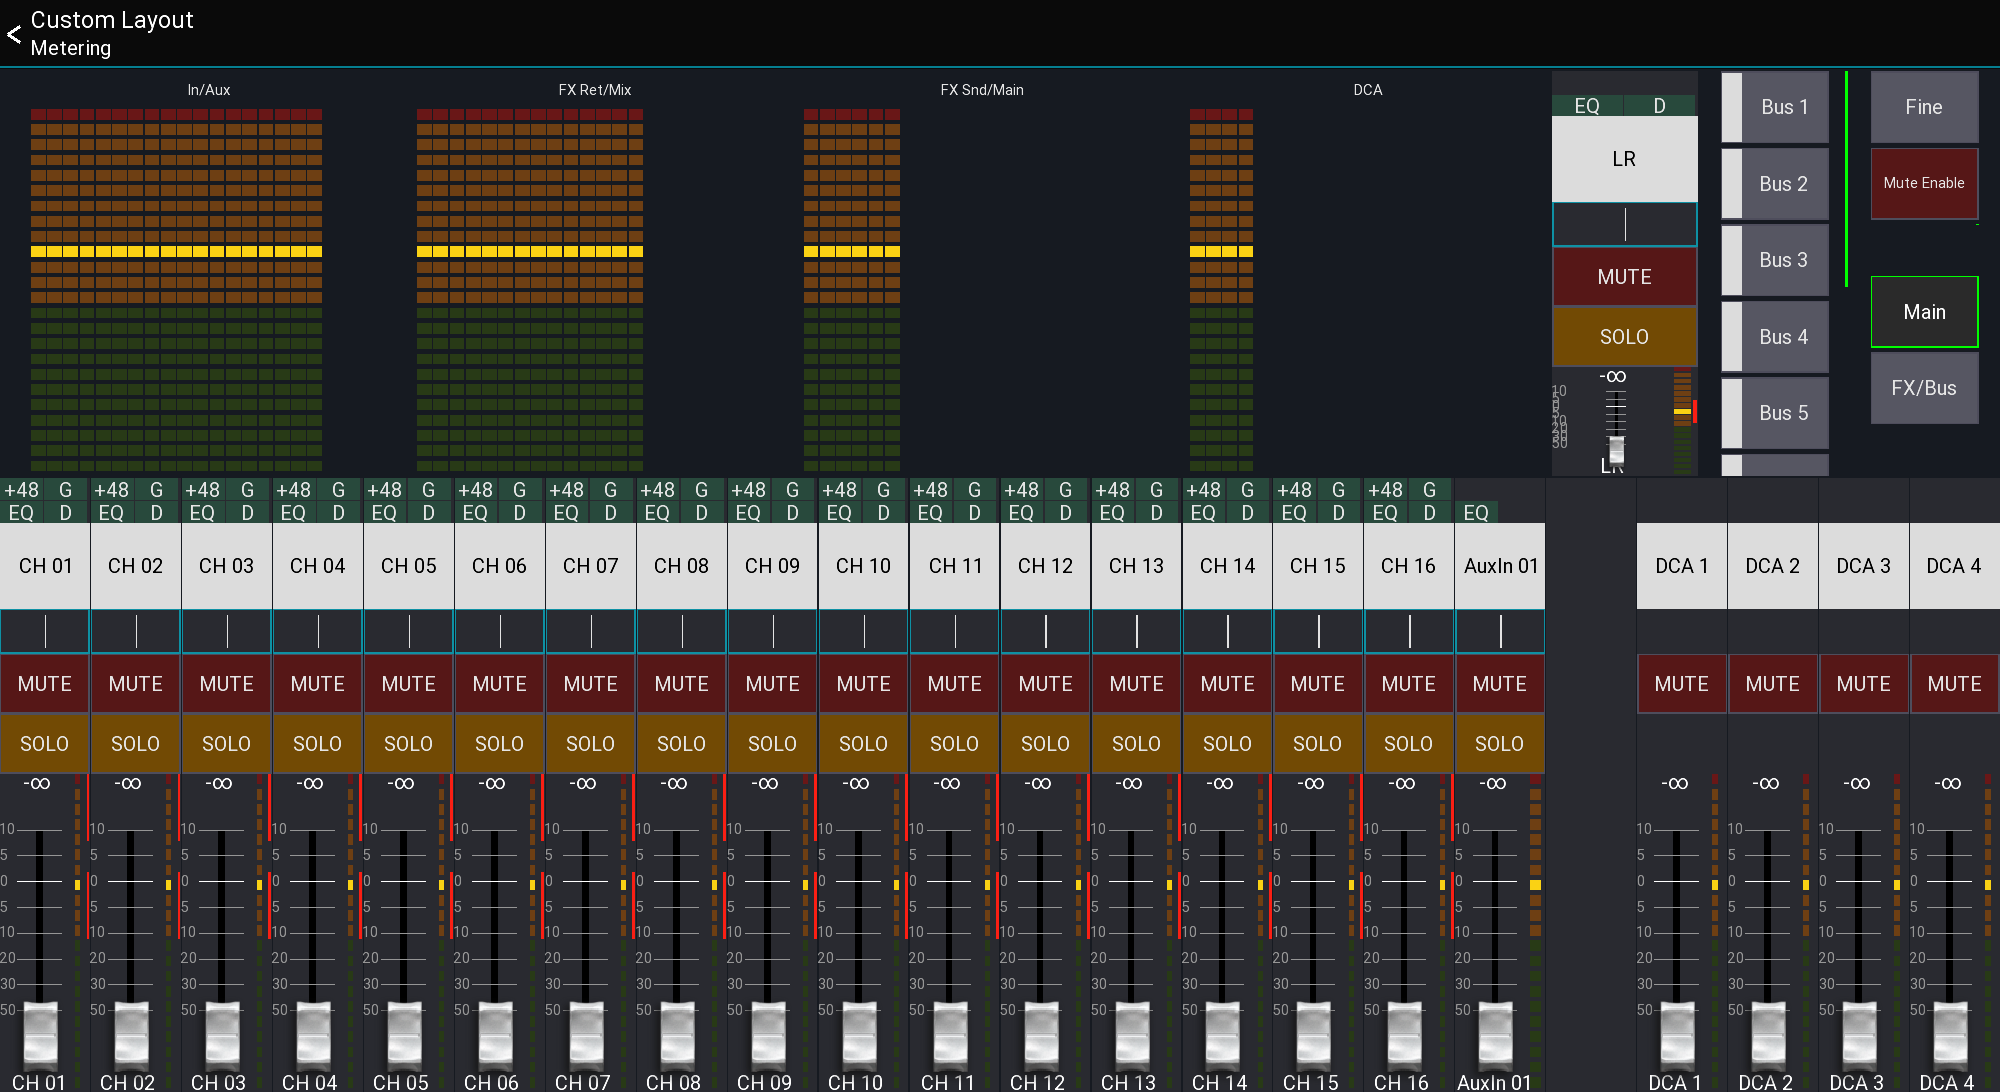
Task: Click the CH 02 pan control
Action: tap(136, 631)
